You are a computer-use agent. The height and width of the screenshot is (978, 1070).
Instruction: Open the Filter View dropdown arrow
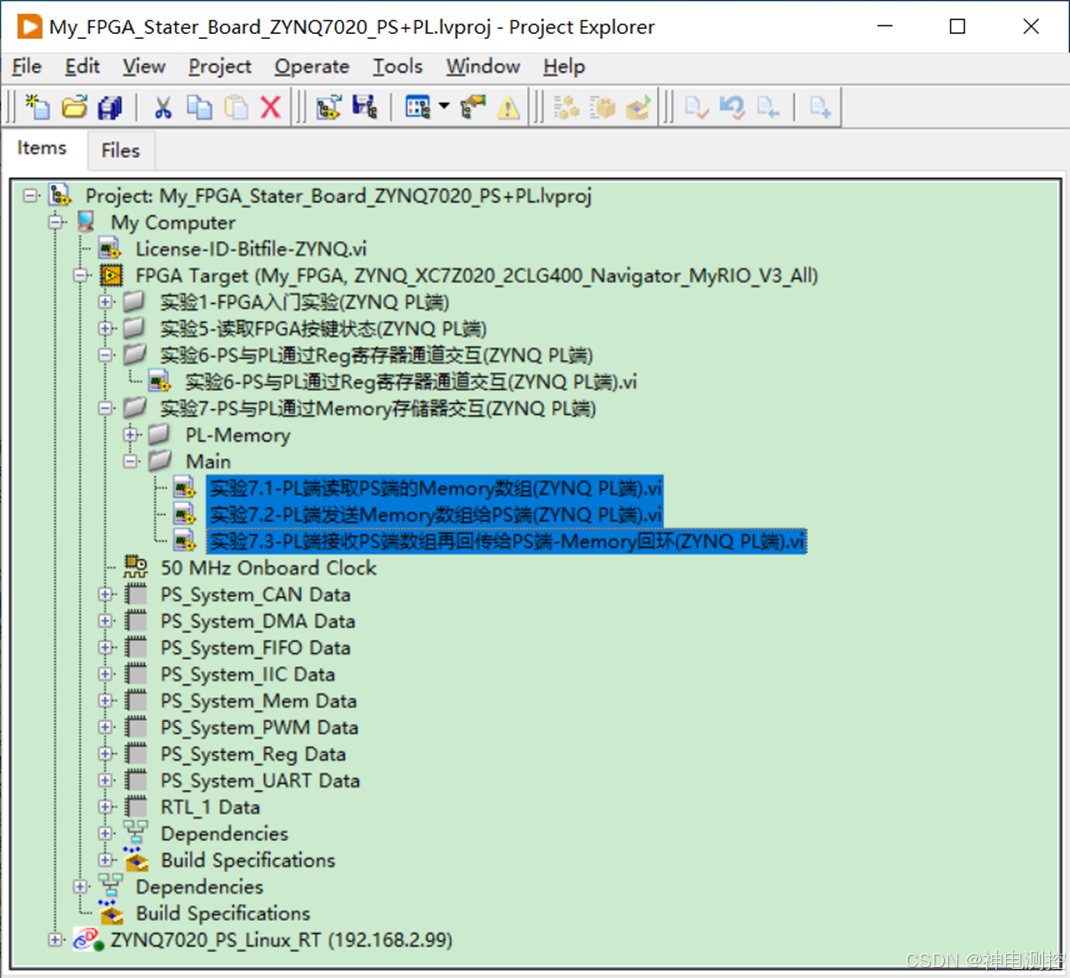point(444,106)
